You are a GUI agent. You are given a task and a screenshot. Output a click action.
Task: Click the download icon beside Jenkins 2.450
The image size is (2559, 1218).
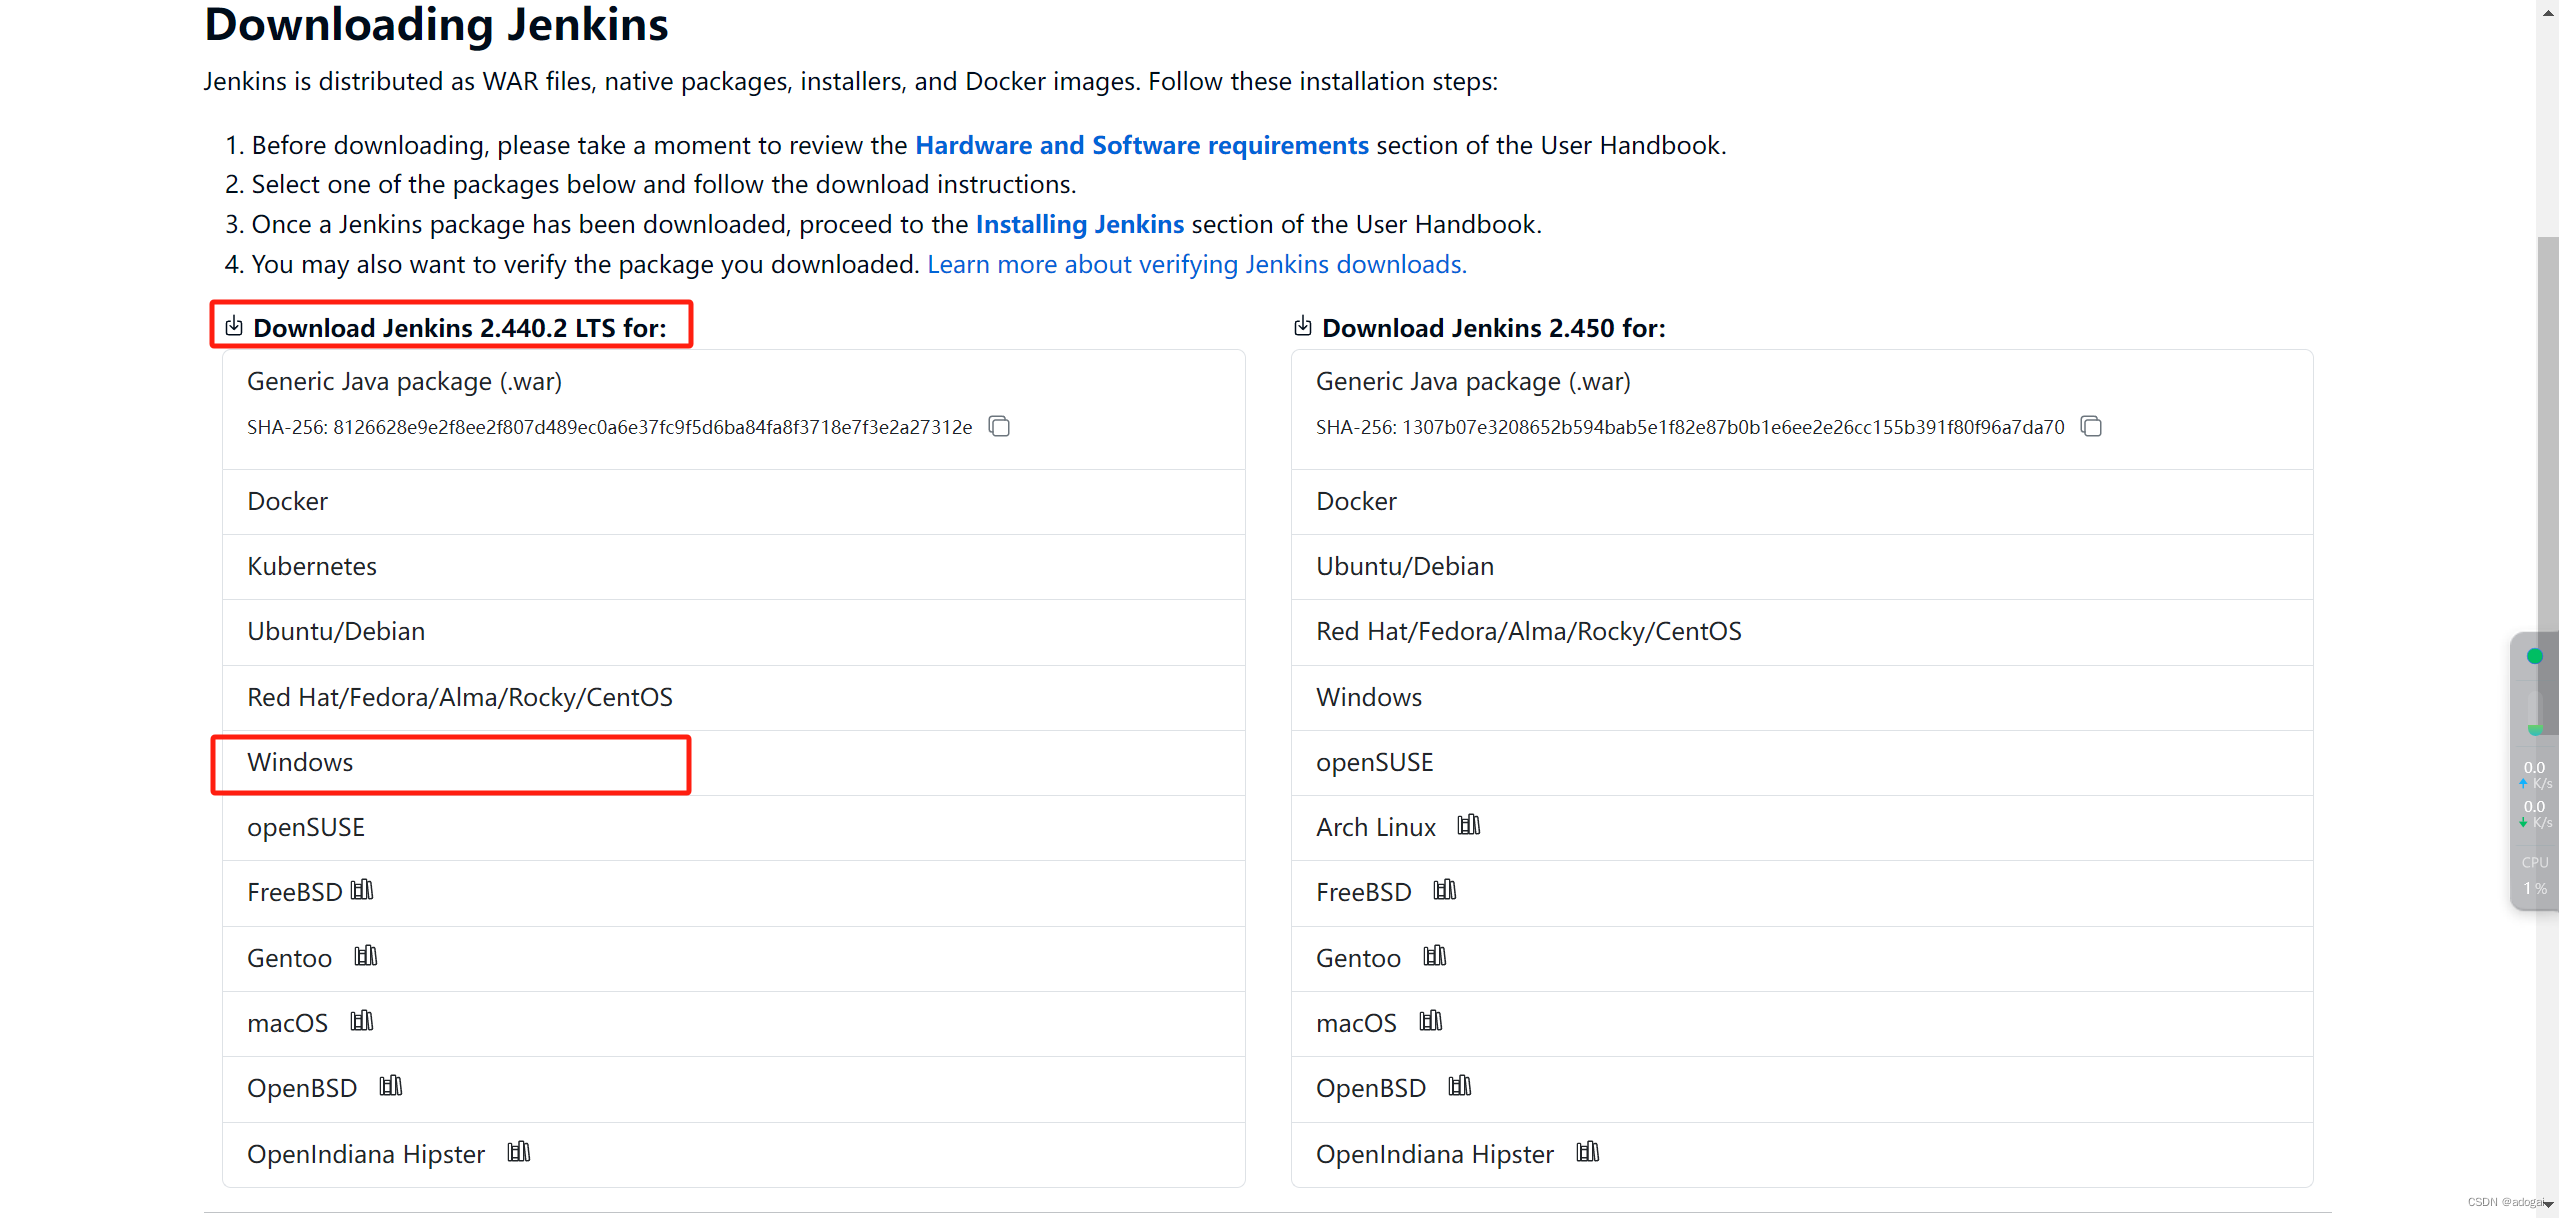pos(1302,326)
